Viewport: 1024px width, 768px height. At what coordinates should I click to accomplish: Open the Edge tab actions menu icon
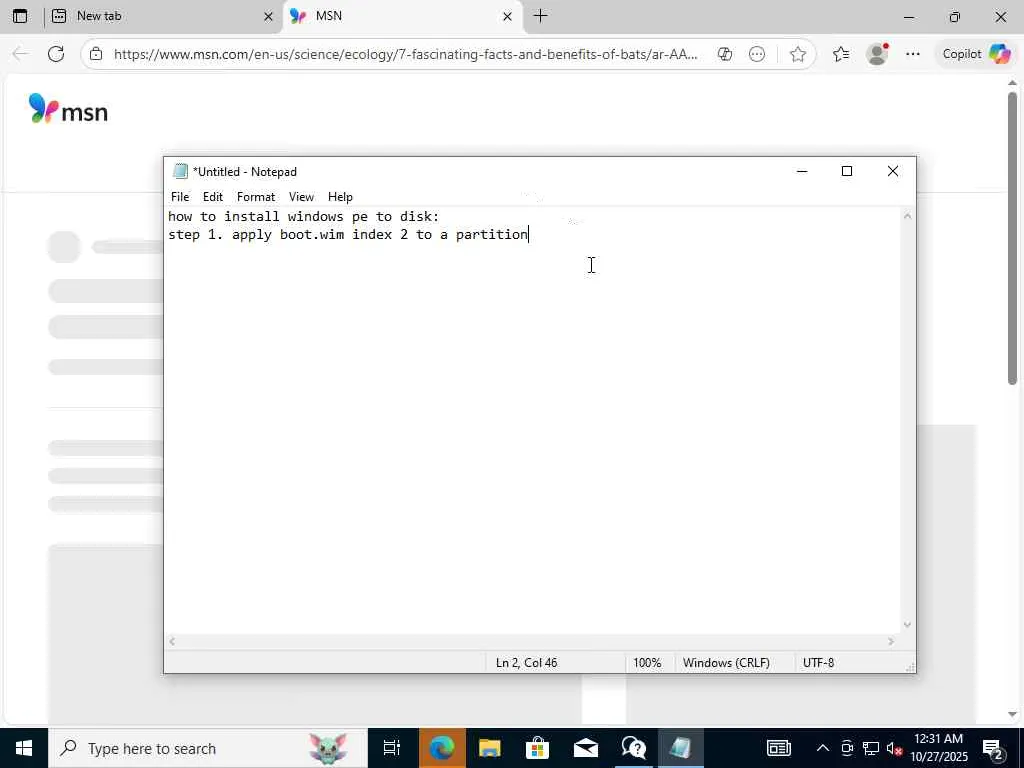coord(20,16)
